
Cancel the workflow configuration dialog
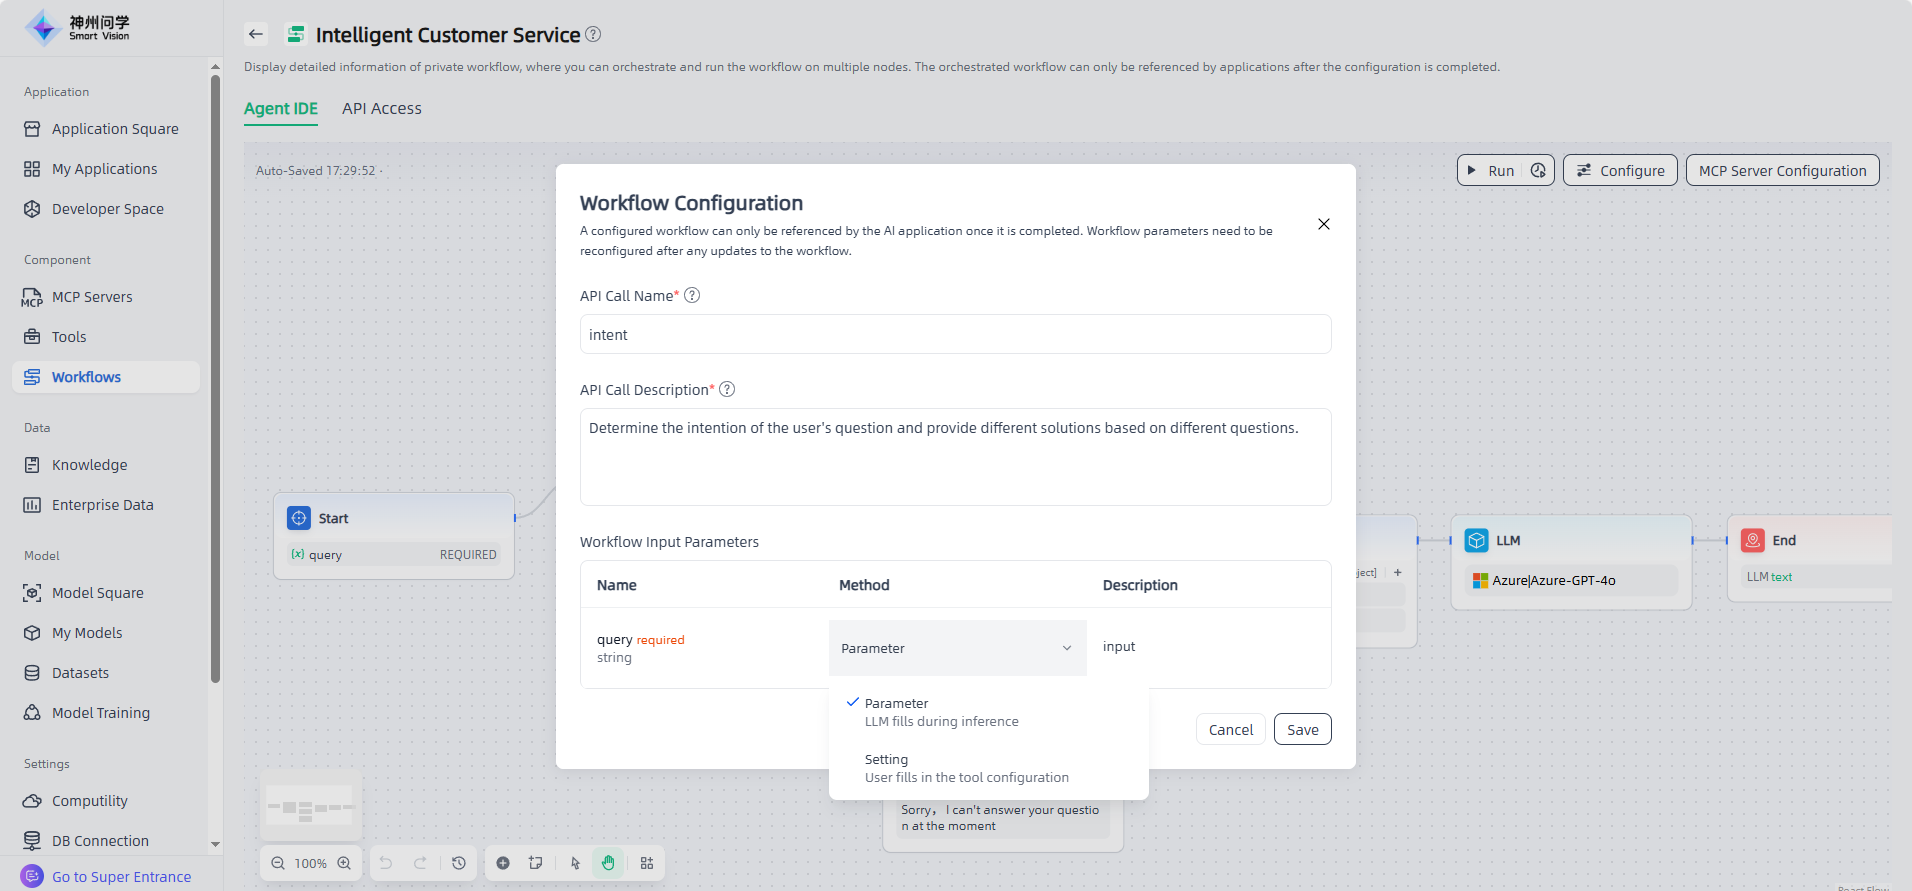pyautogui.click(x=1230, y=730)
